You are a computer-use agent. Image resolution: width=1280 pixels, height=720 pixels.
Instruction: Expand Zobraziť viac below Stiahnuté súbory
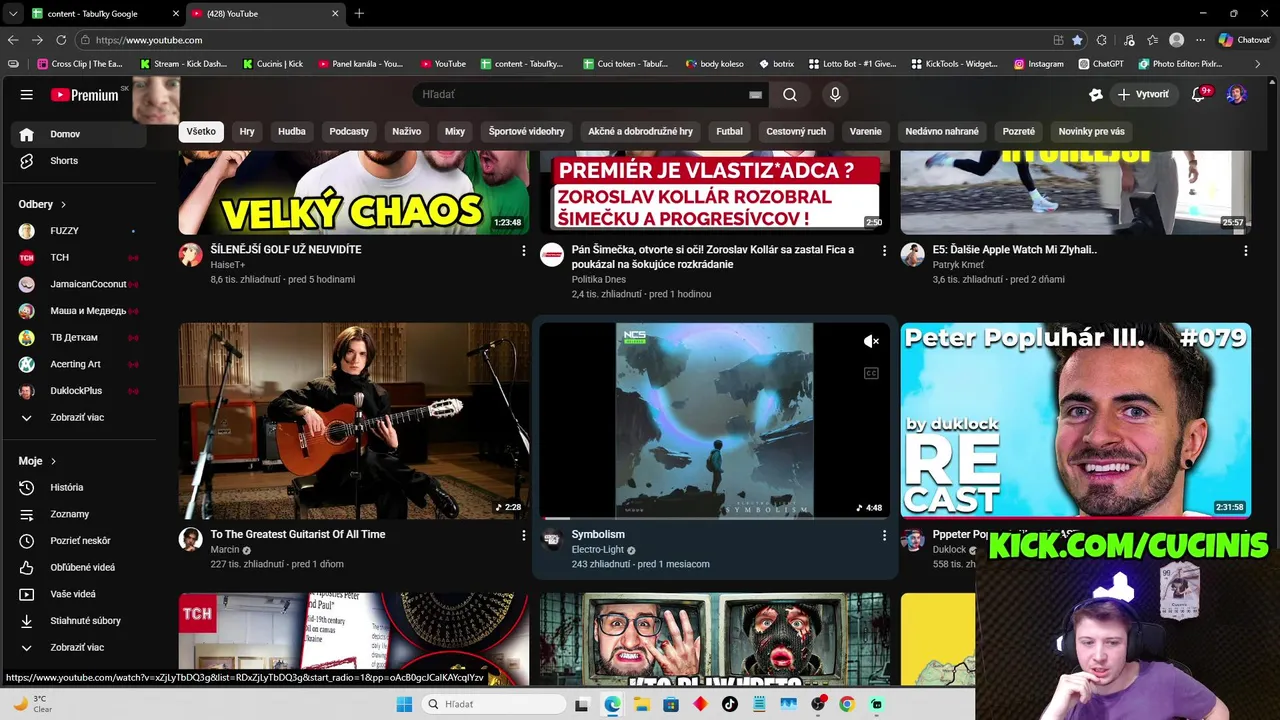coord(76,647)
